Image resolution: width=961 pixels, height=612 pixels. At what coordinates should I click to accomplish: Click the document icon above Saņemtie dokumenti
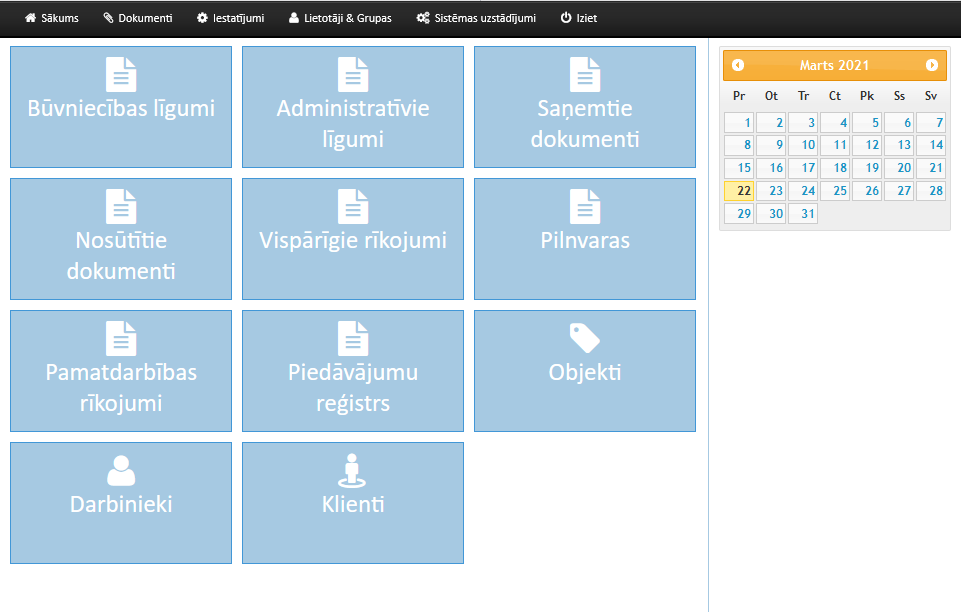point(585,75)
